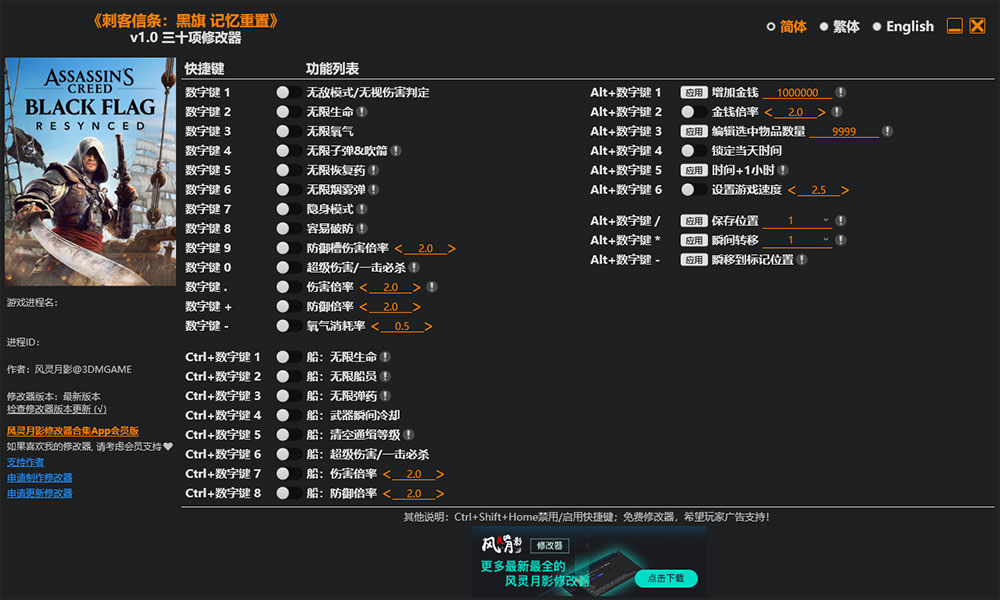Toggle 金钱倍率 switch
Viewport: 1000px width, 600px height.
pyautogui.click(x=693, y=112)
